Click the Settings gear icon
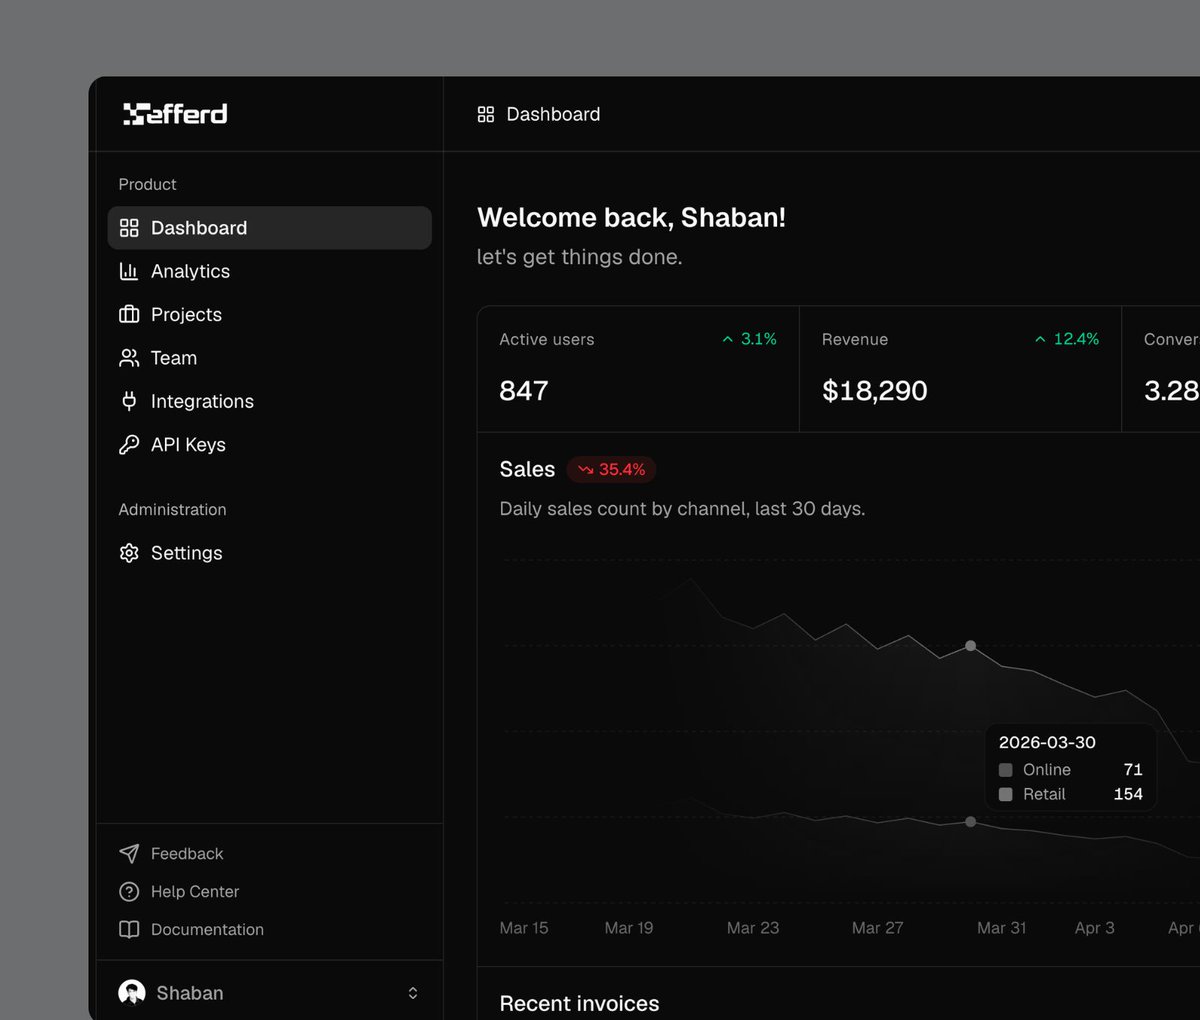Viewport: 1200px width, 1020px height. click(x=129, y=553)
